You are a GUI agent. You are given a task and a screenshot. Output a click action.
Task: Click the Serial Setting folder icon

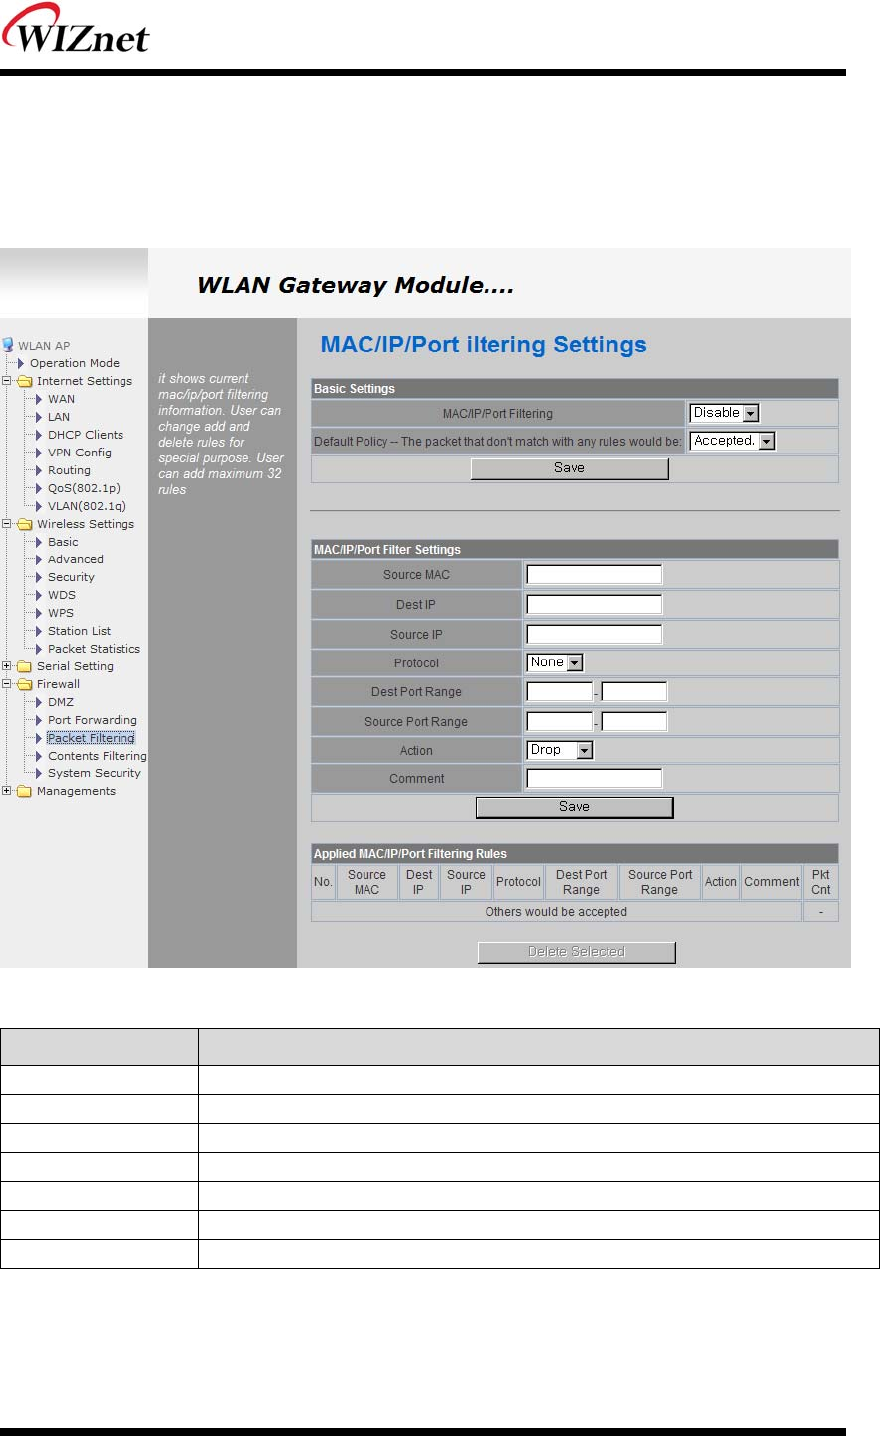[x=25, y=666]
